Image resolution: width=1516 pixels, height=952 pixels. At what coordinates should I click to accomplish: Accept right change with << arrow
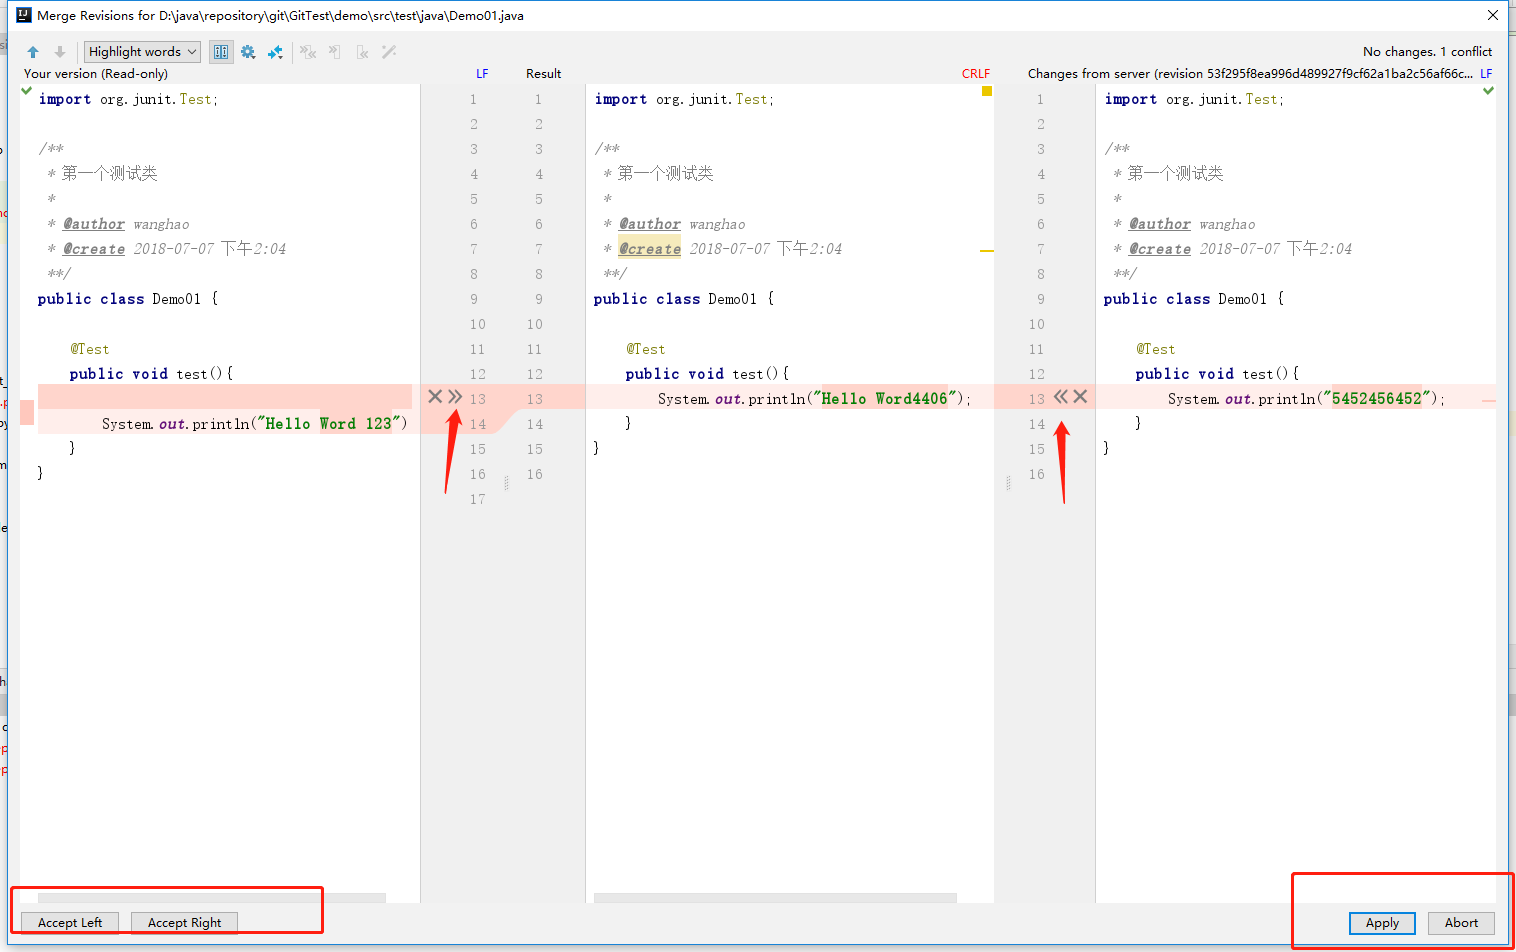[x=1061, y=397]
